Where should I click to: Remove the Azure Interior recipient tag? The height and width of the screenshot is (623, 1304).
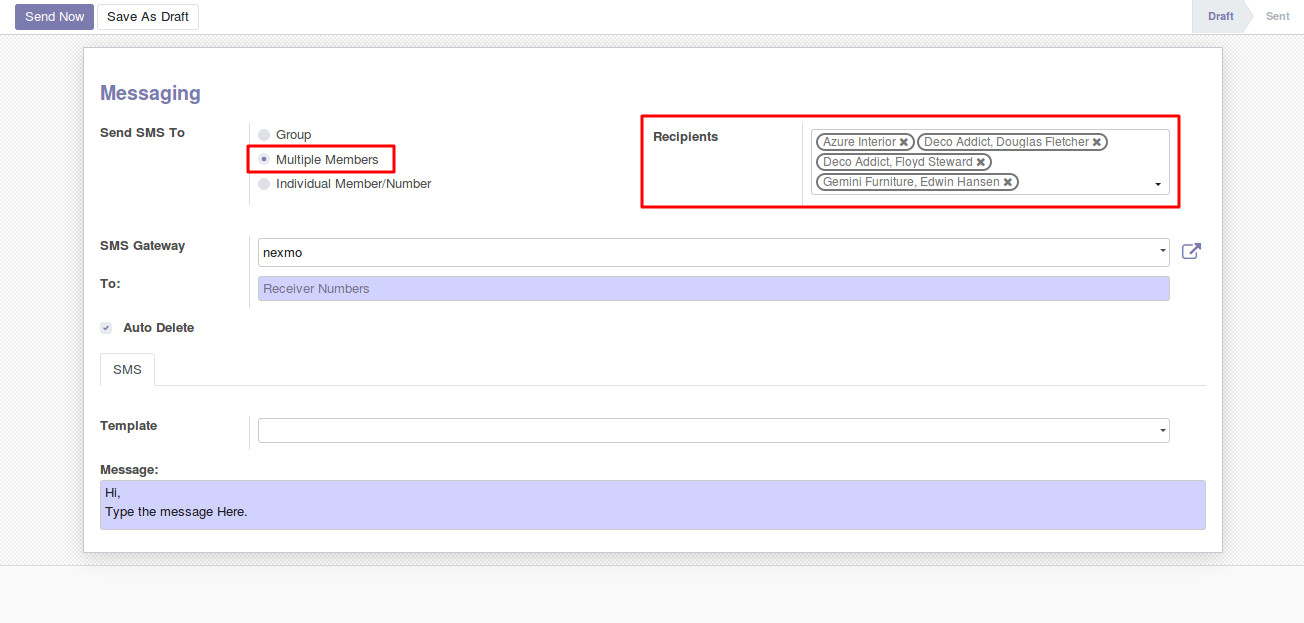904,142
